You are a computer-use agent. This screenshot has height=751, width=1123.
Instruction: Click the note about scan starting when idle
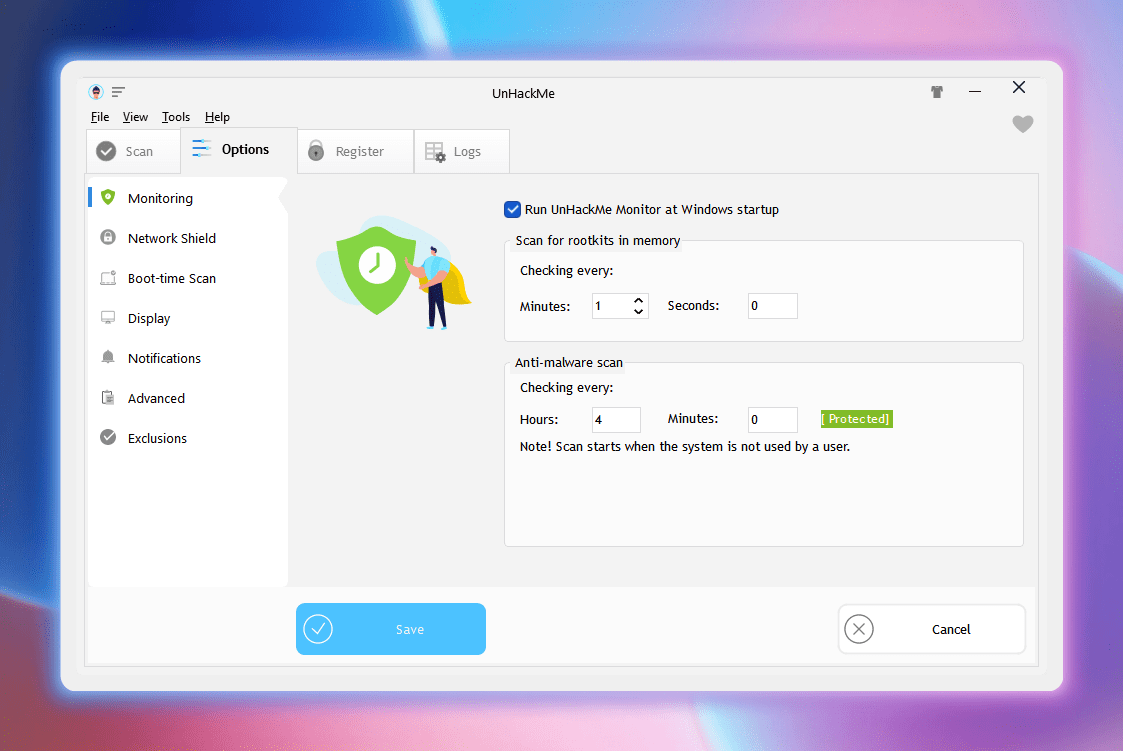[x=685, y=447]
